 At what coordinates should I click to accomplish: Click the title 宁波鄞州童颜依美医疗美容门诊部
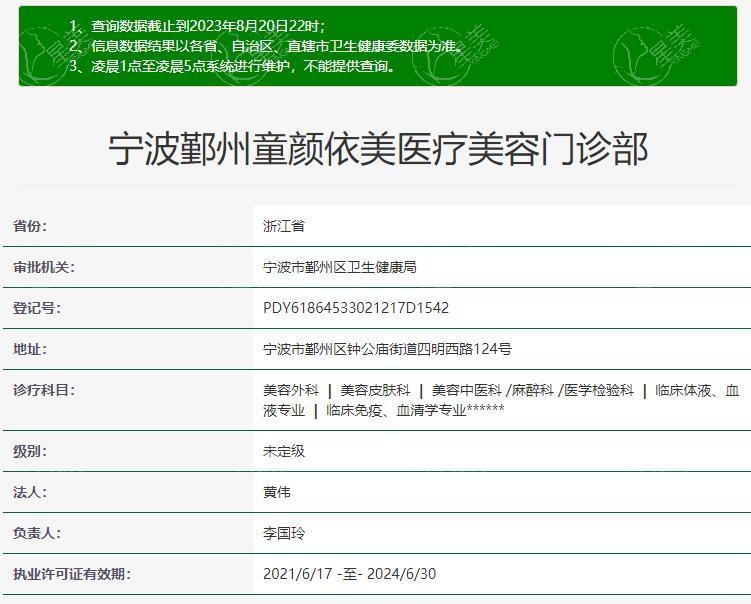coord(378,149)
